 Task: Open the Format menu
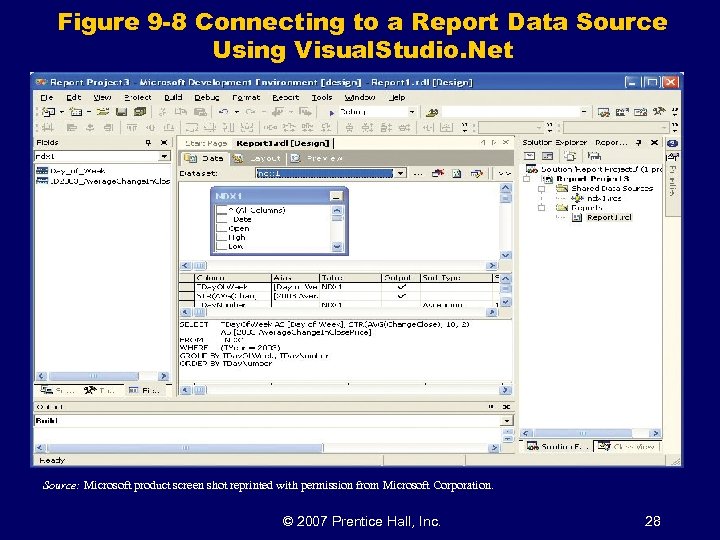pos(246,97)
